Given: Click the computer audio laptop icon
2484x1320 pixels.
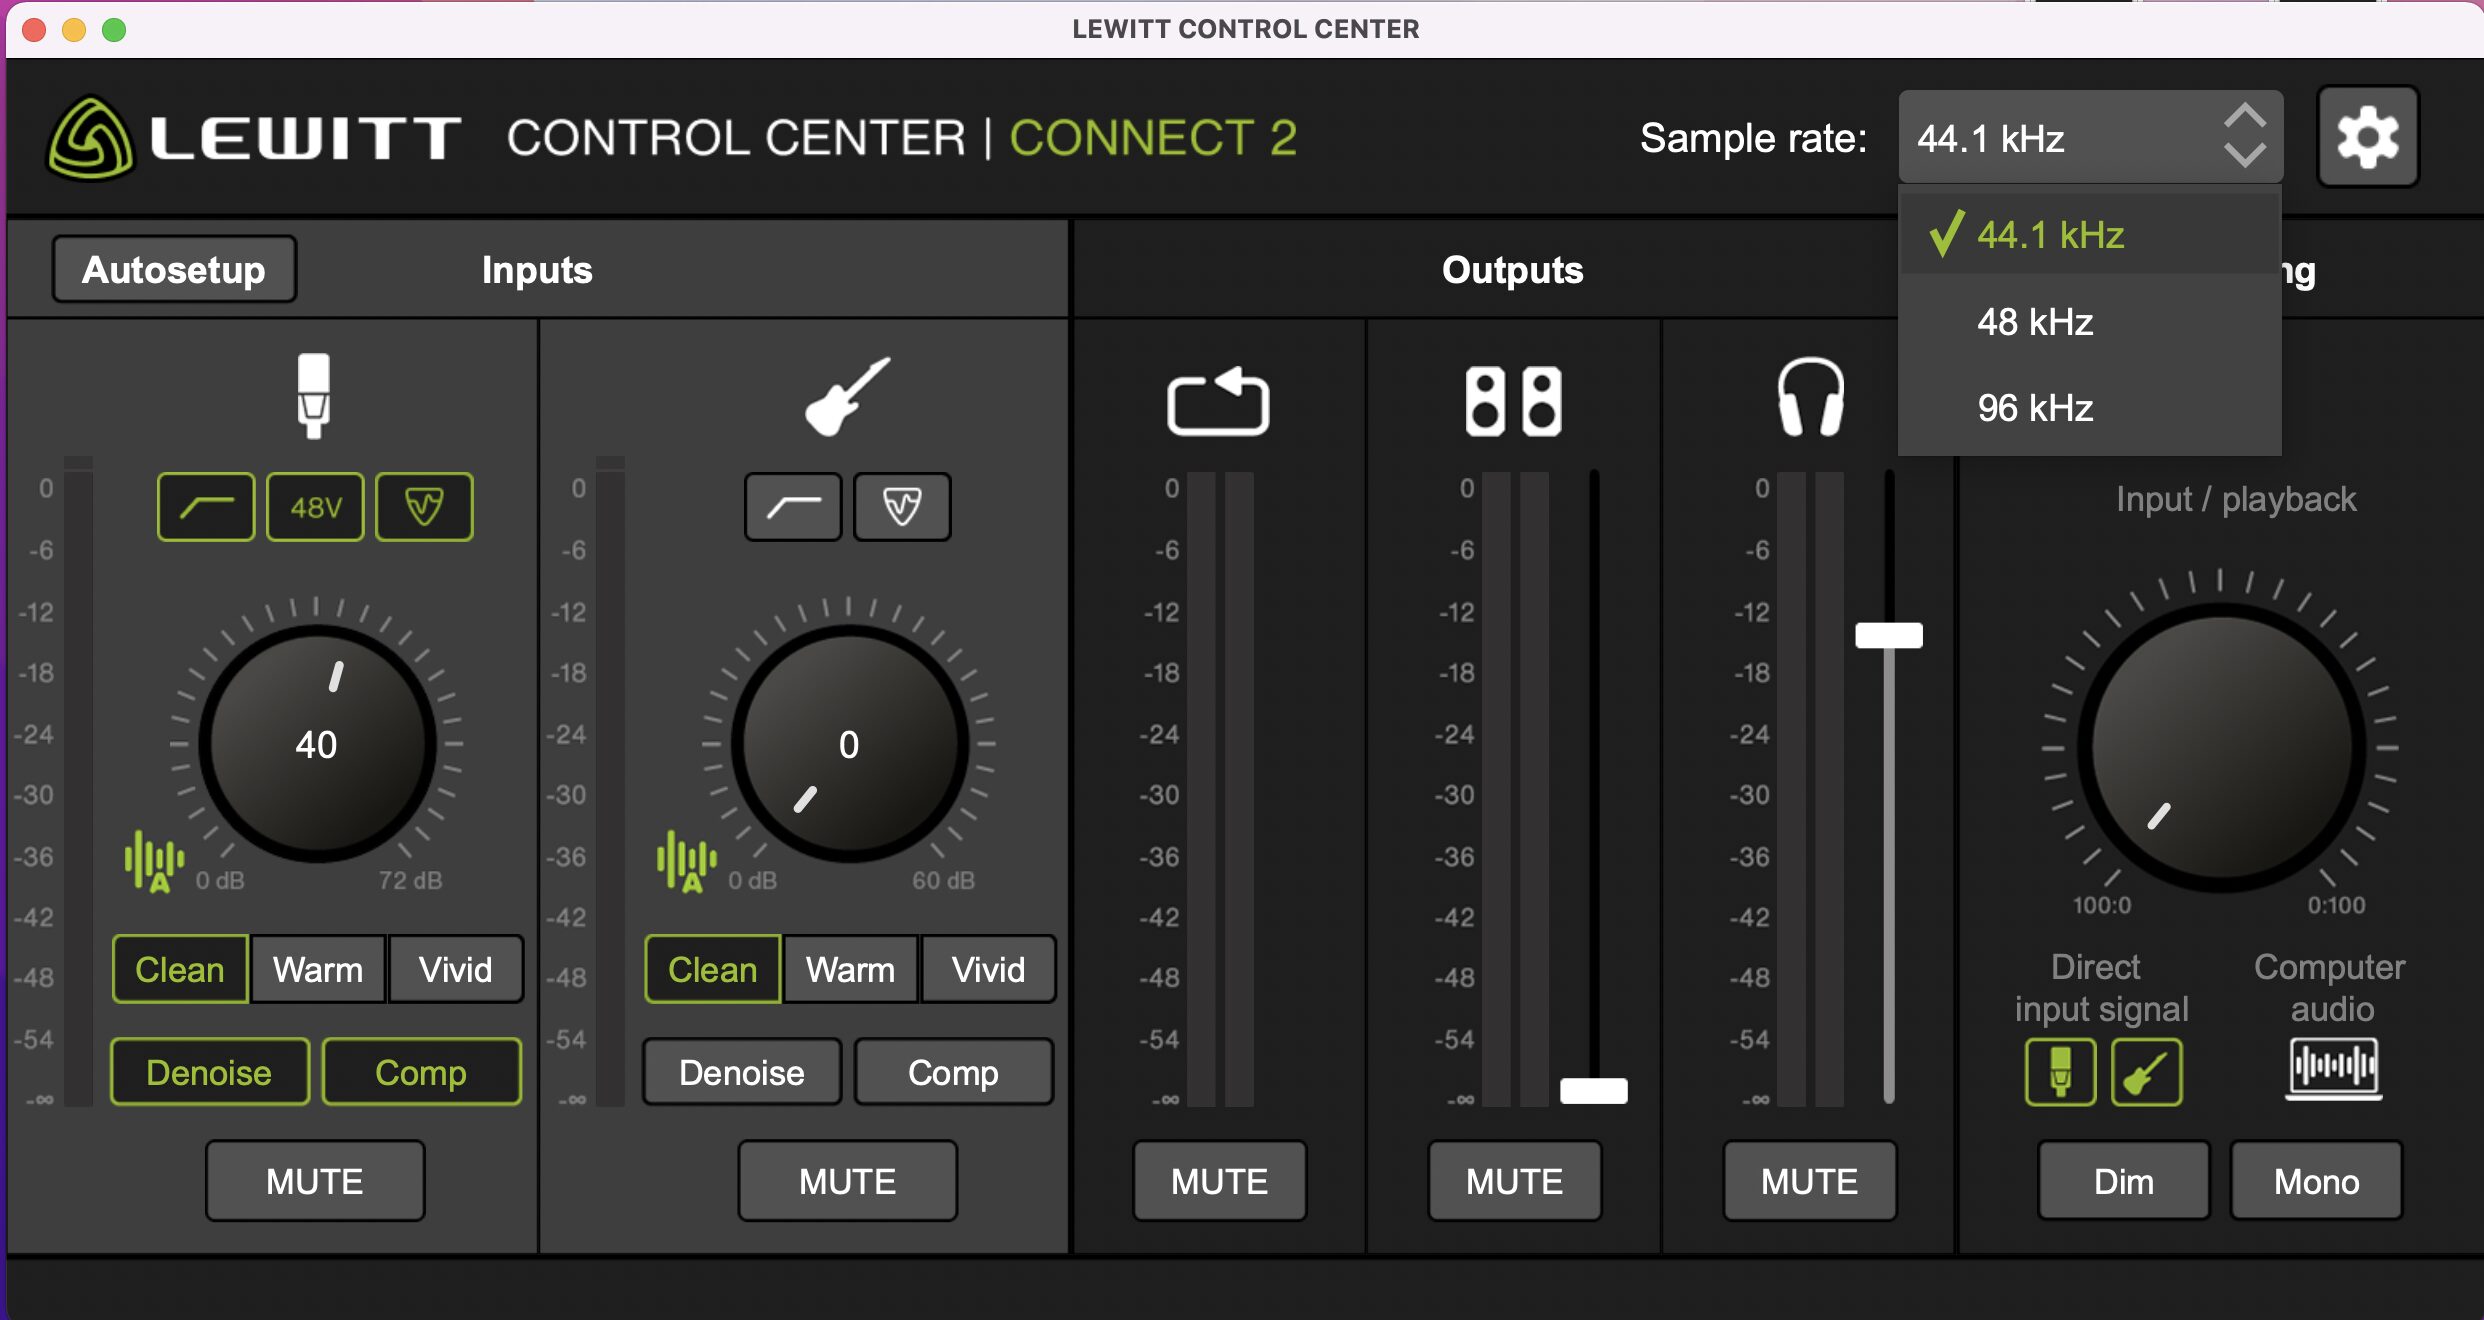Looking at the screenshot, I should 2334,1069.
